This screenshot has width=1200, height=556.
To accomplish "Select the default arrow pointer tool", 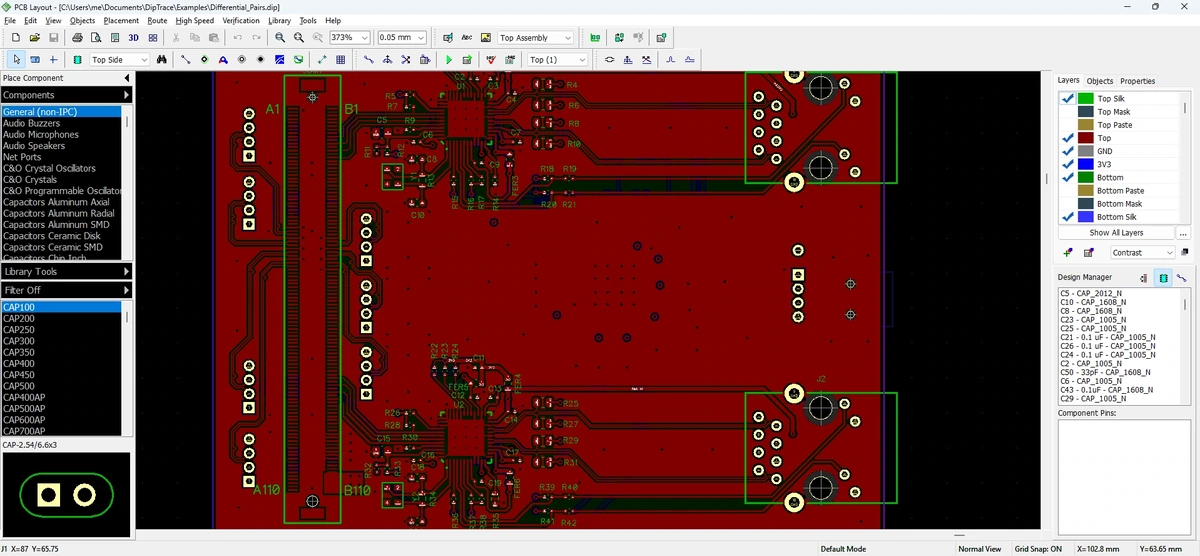I will click(16, 60).
